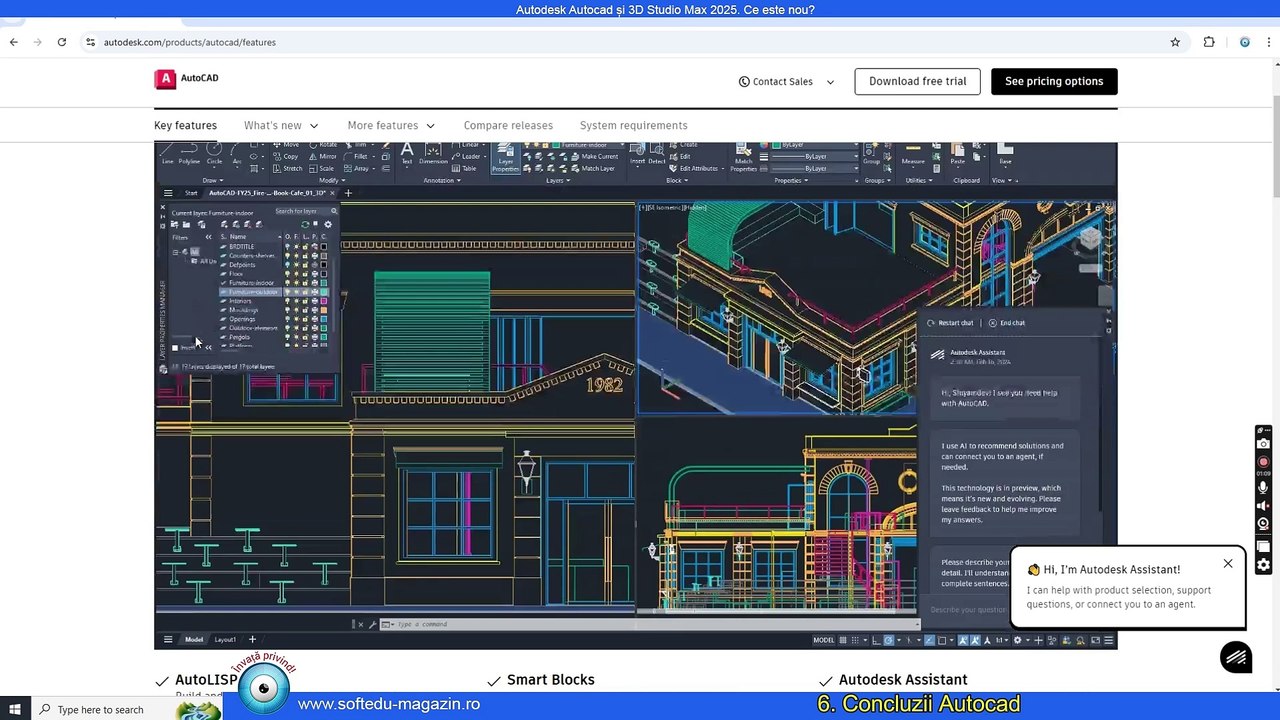
Task: Select the Circle tool
Action: click(x=214, y=153)
